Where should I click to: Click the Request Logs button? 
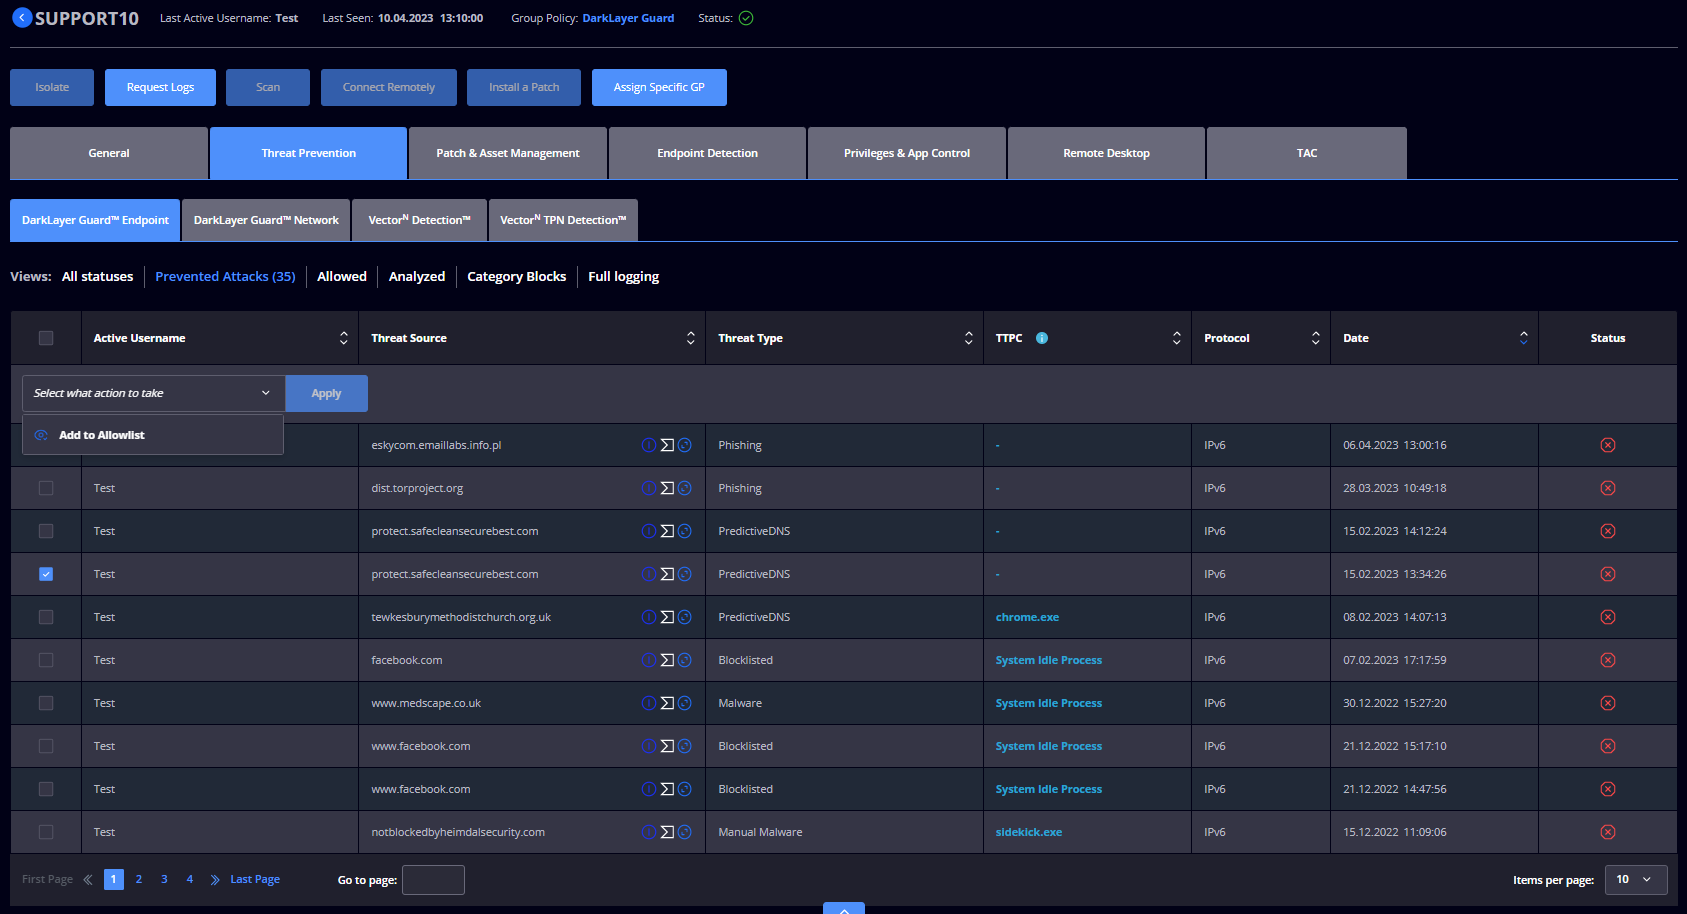[160, 87]
